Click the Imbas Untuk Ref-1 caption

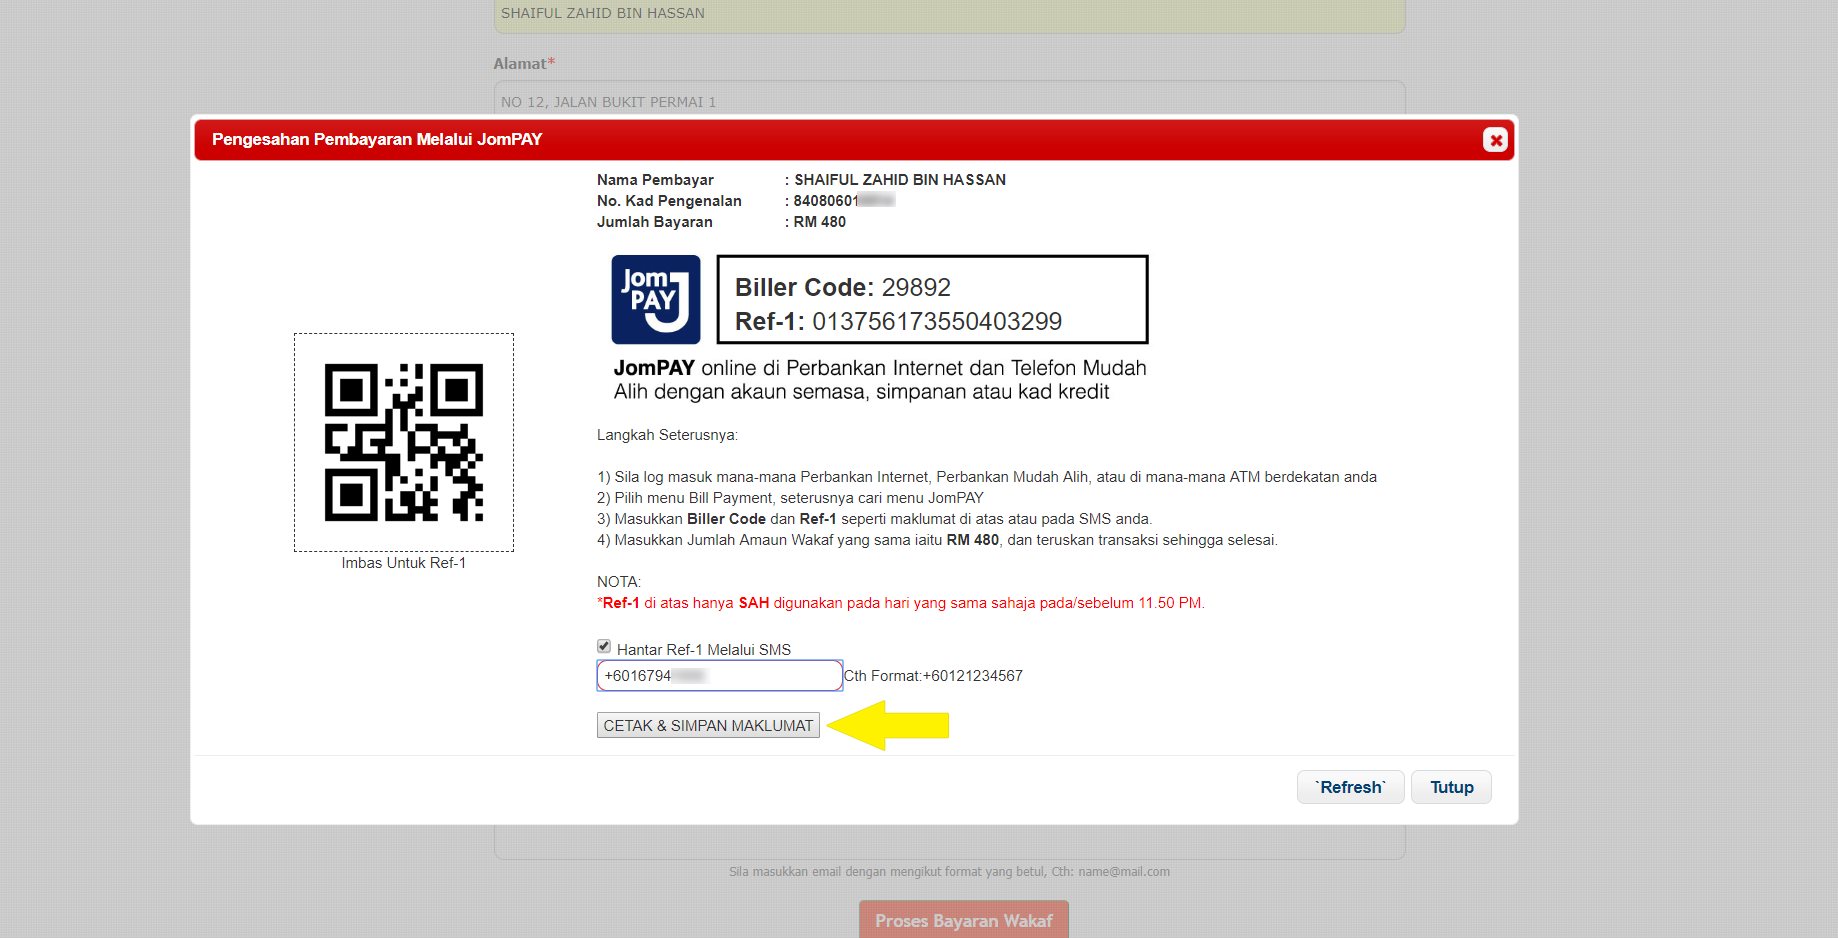click(x=404, y=563)
